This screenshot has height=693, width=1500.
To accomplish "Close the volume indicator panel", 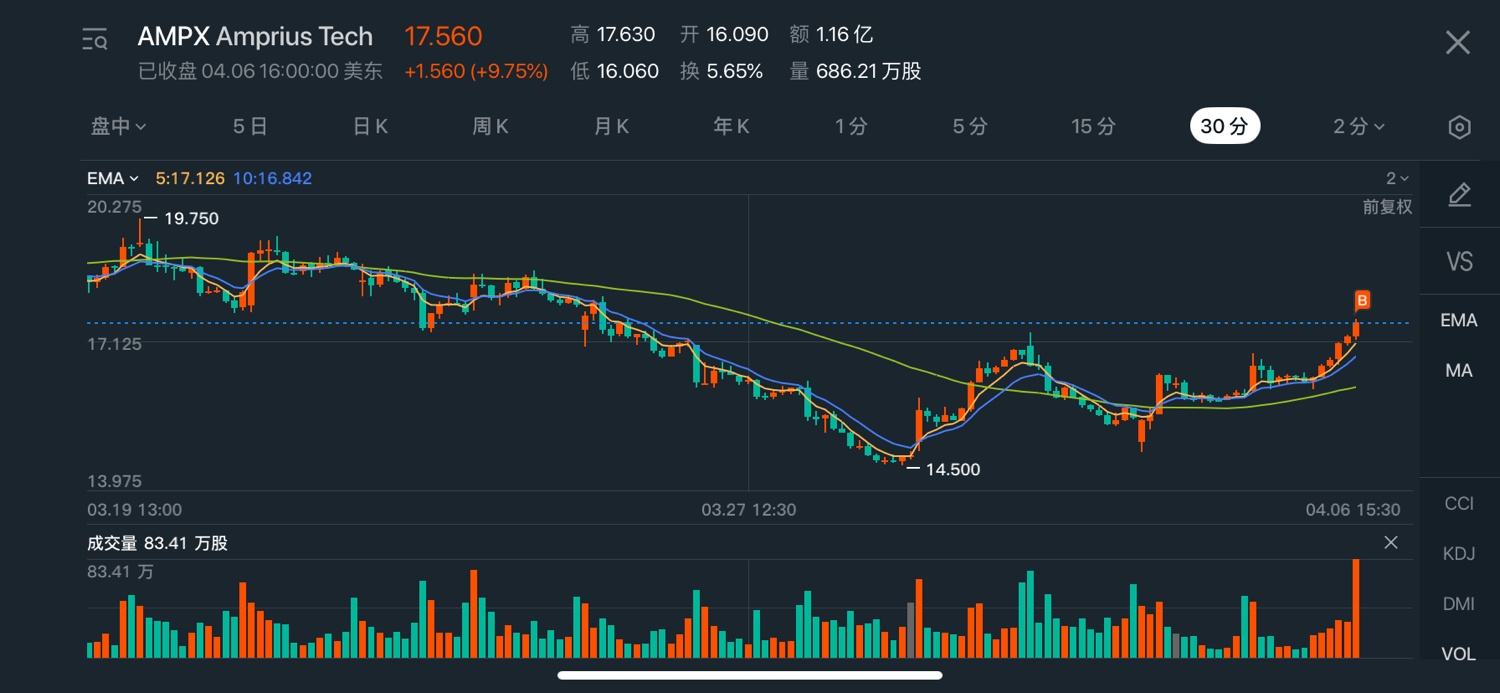I will (x=1391, y=543).
